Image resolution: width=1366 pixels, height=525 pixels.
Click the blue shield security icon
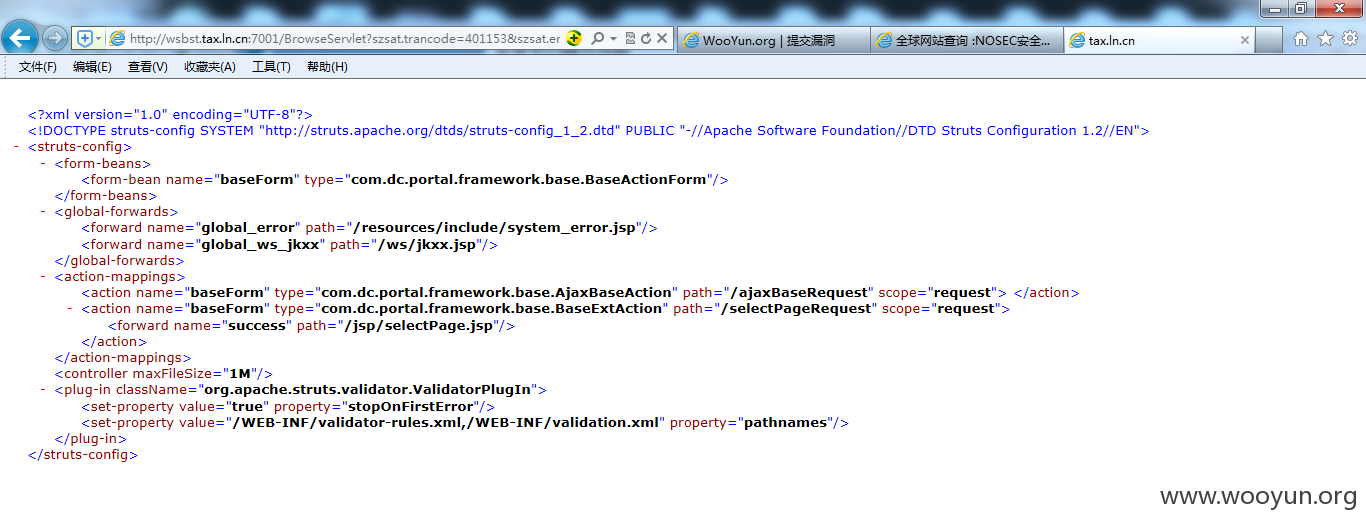85,39
